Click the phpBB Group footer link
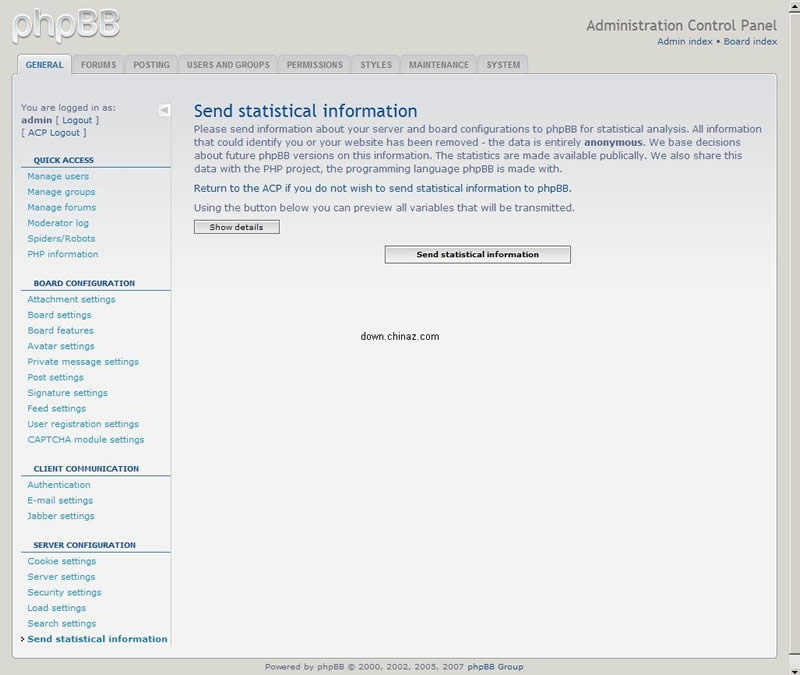 coord(496,667)
